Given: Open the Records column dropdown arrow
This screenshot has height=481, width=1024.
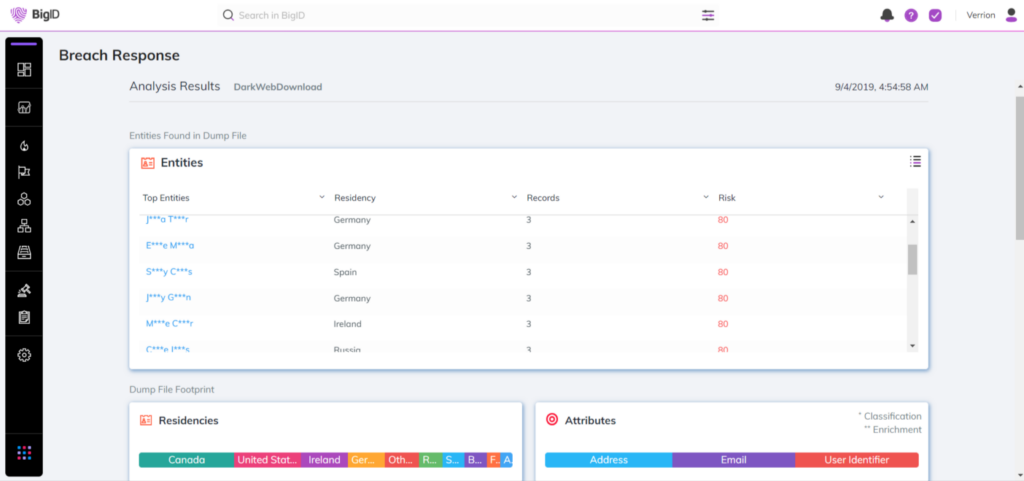Looking at the screenshot, I should tap(706, 197).
